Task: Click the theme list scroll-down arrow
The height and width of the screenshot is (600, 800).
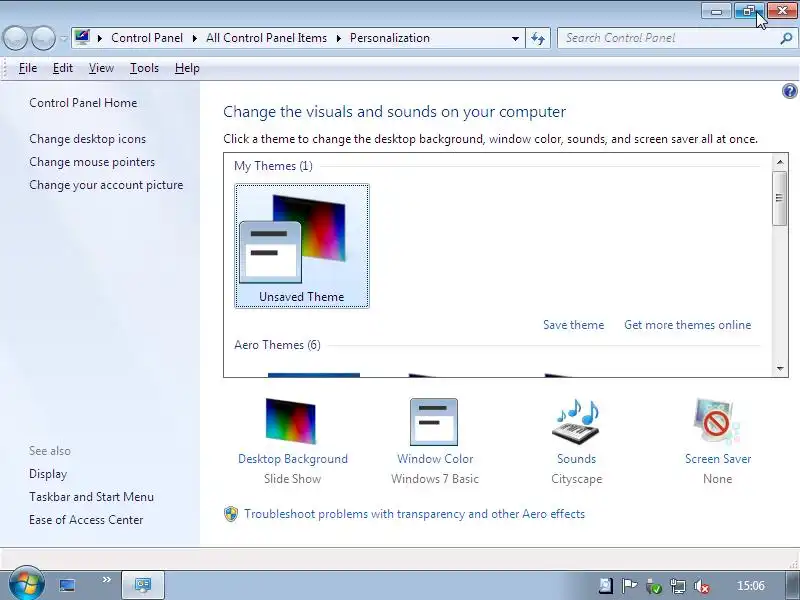Action: (x=780, y=368)
